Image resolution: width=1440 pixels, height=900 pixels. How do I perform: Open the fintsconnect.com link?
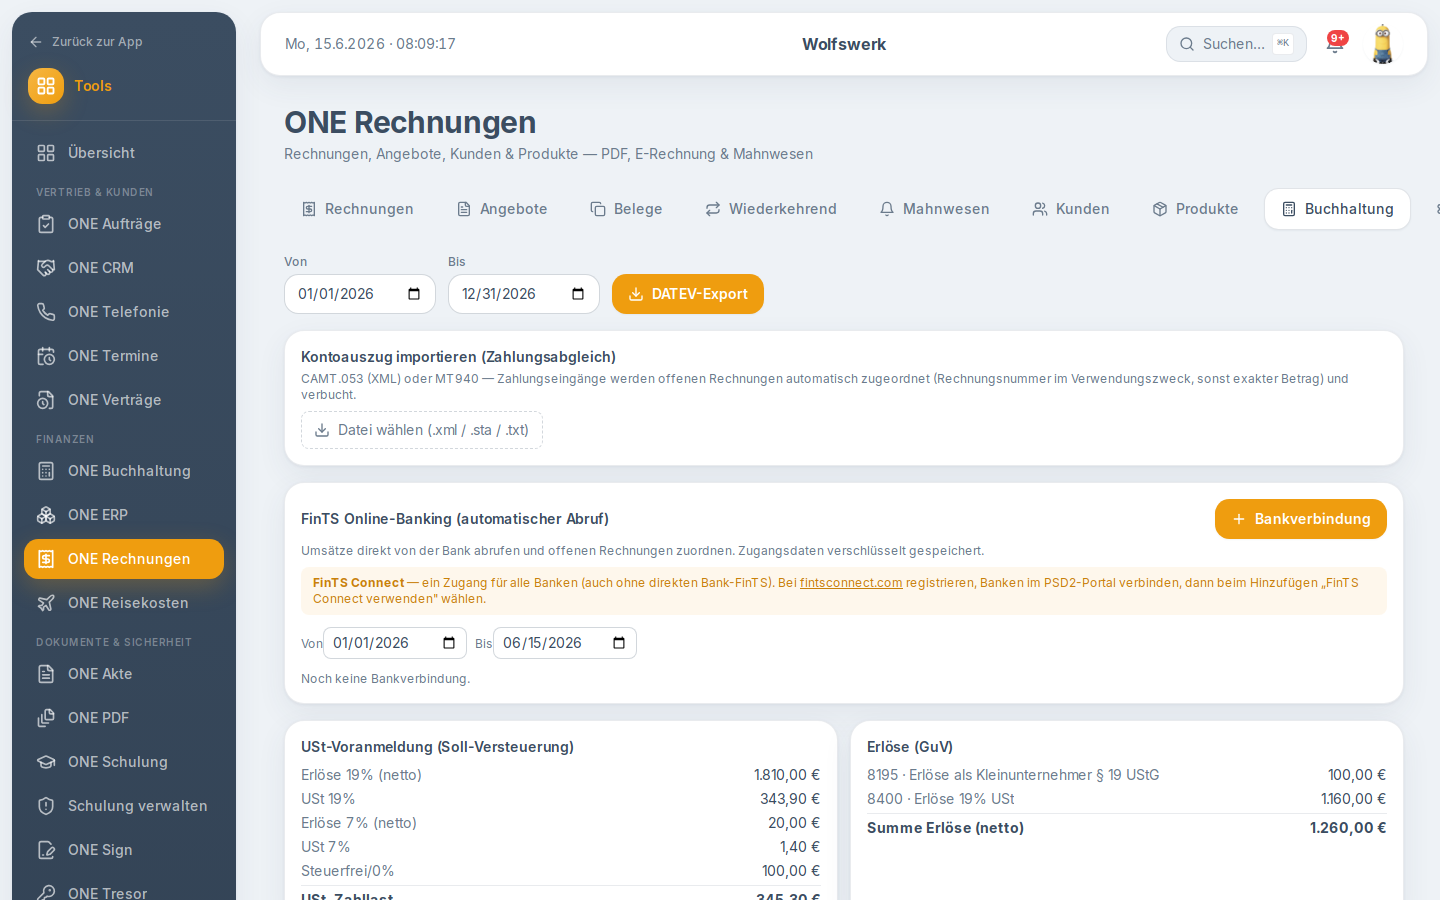coord(851,583)
